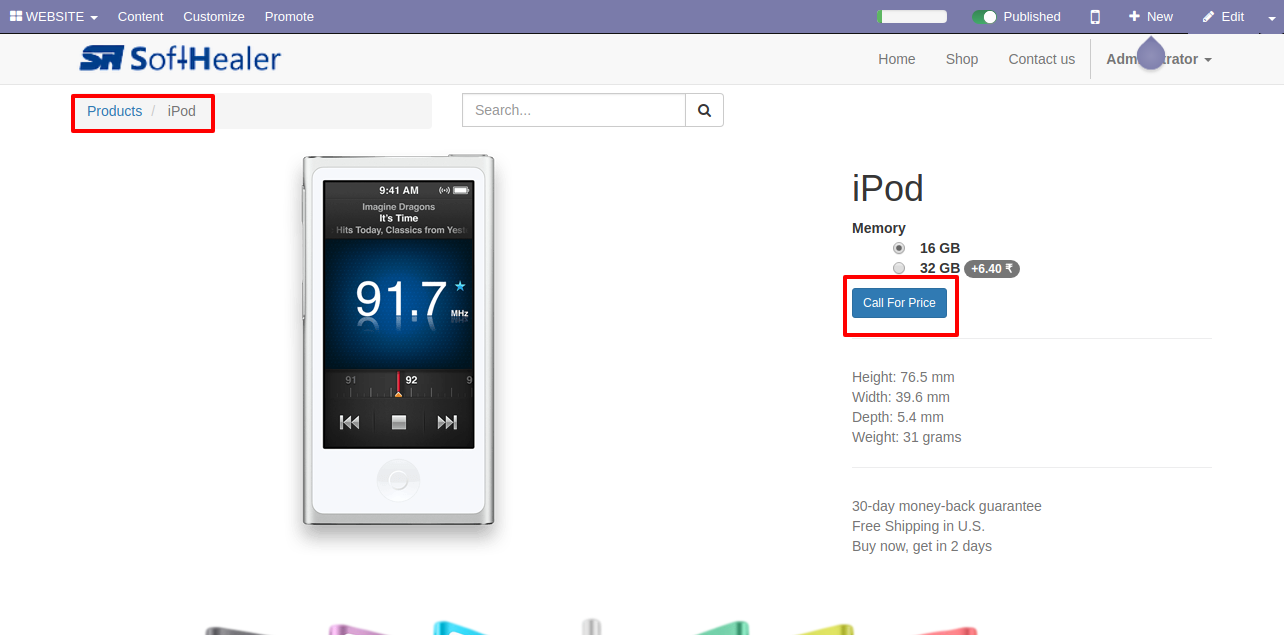Open the Contact us link
Screen dimensions: 1284x635
pyautogui.click(x=1042, y=59)
